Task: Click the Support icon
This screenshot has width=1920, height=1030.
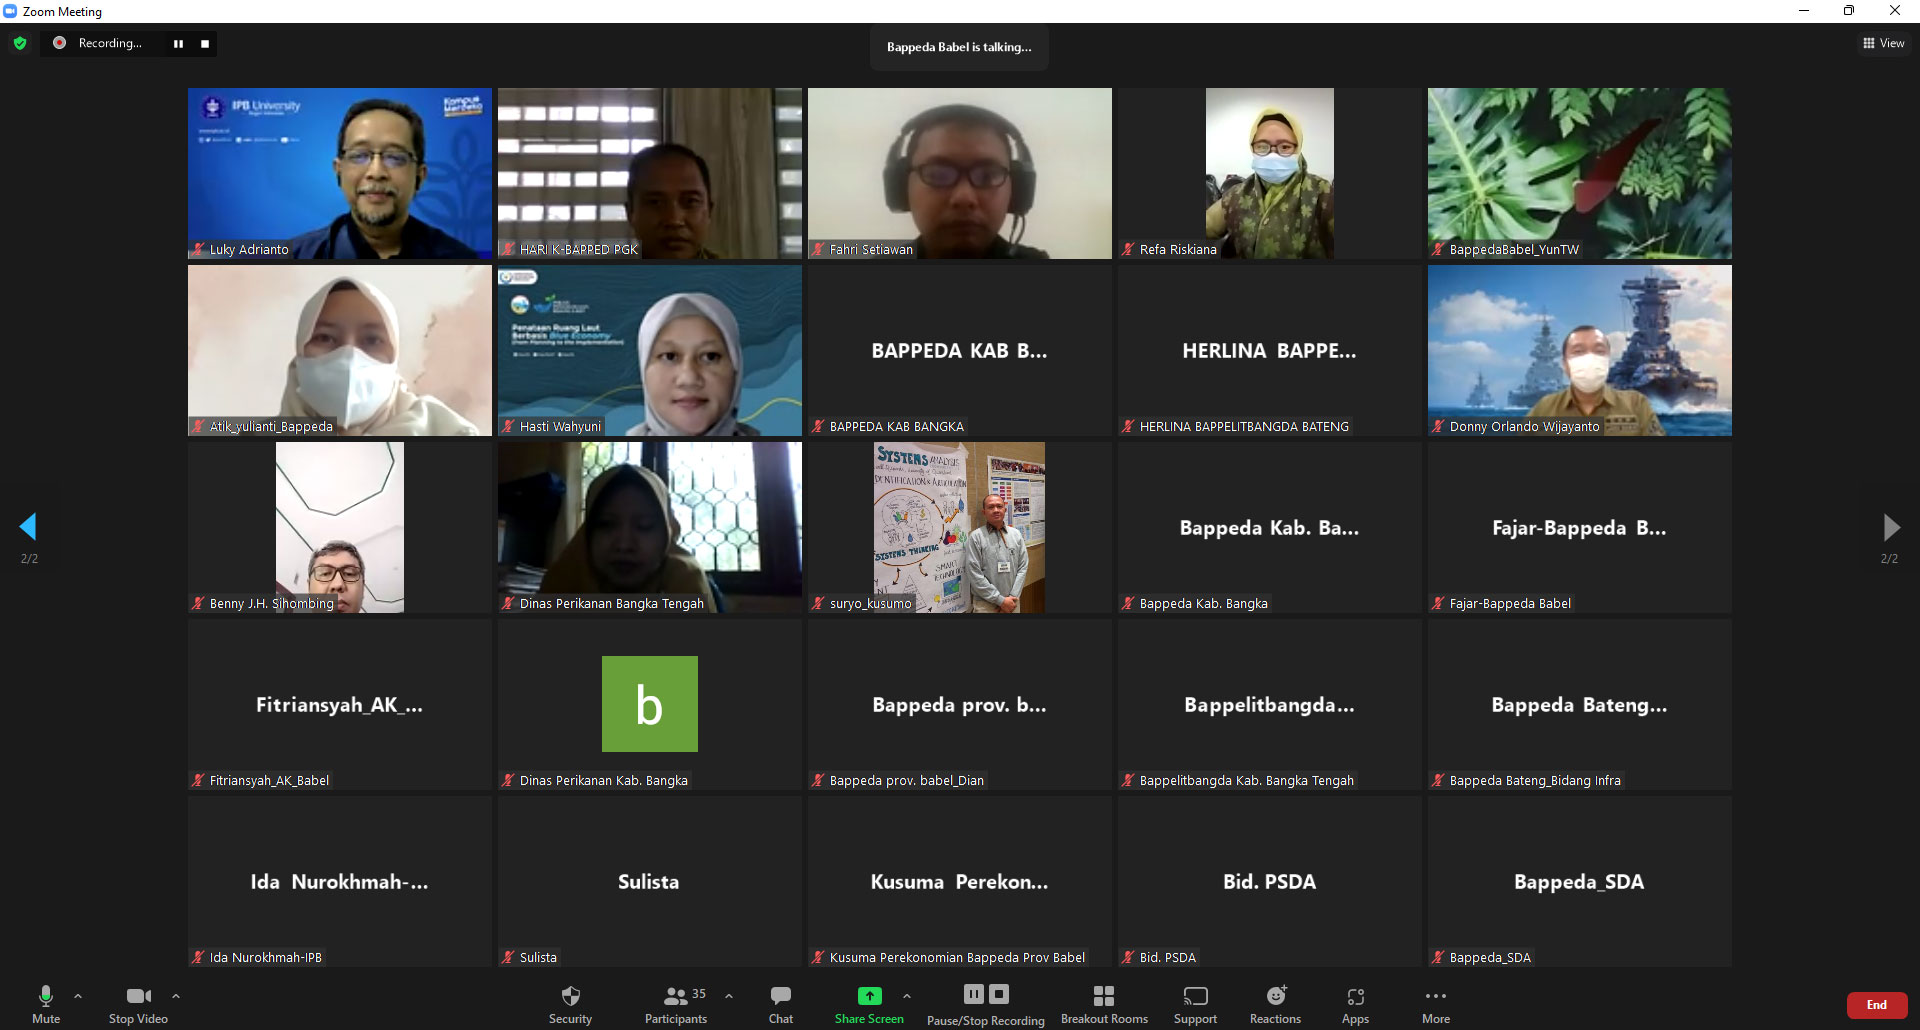Action: (1195, 1003)
